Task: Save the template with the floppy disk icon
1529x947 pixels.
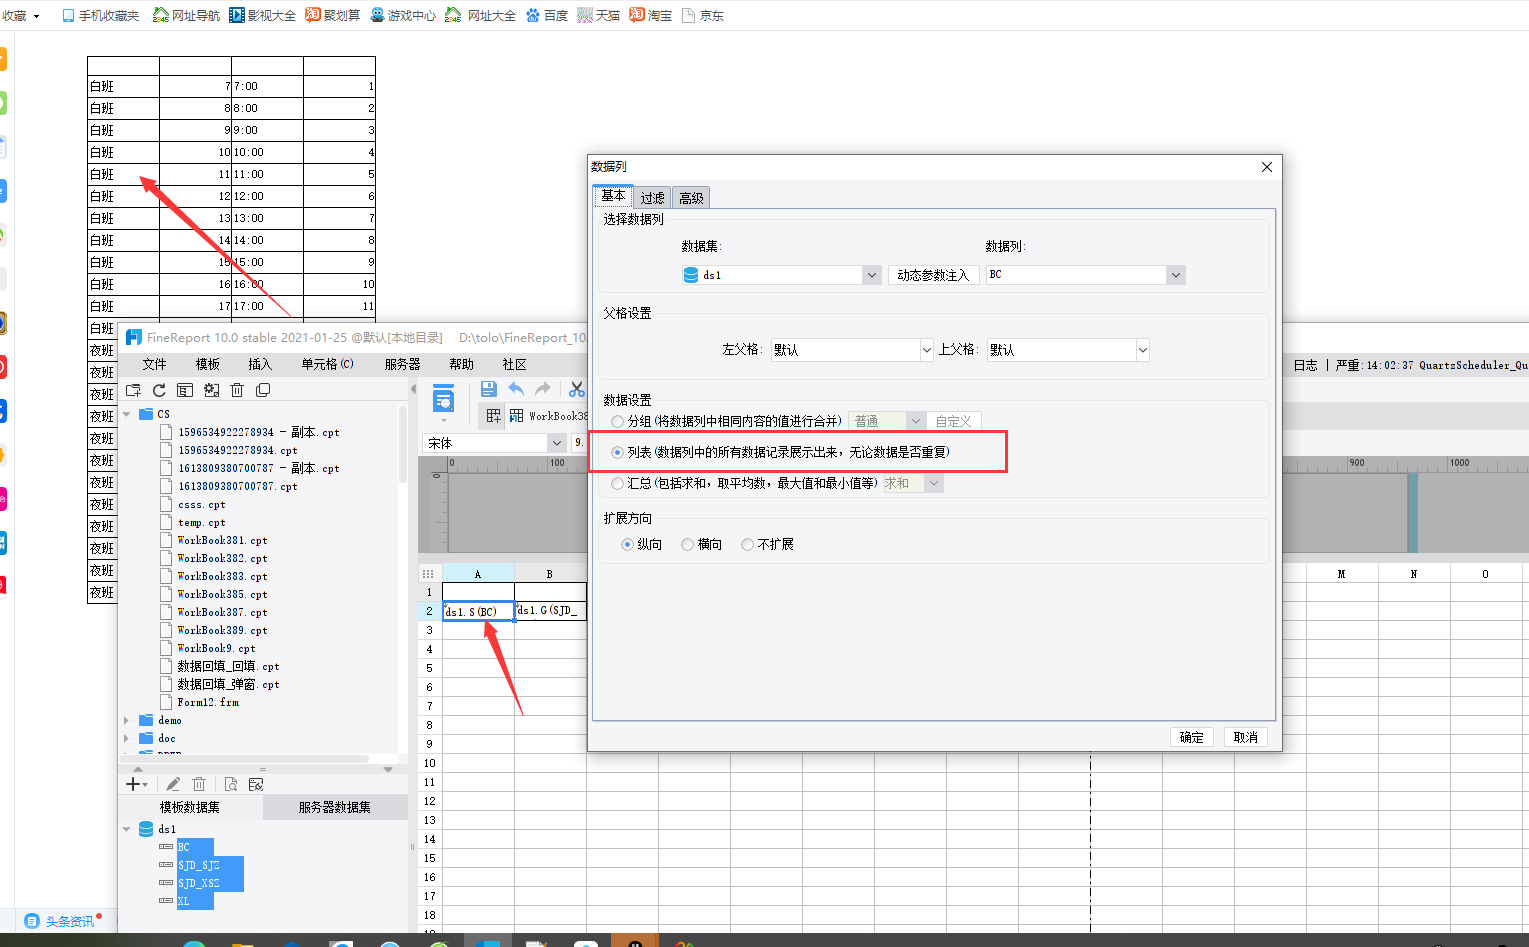Action: (x=488, y=389)
